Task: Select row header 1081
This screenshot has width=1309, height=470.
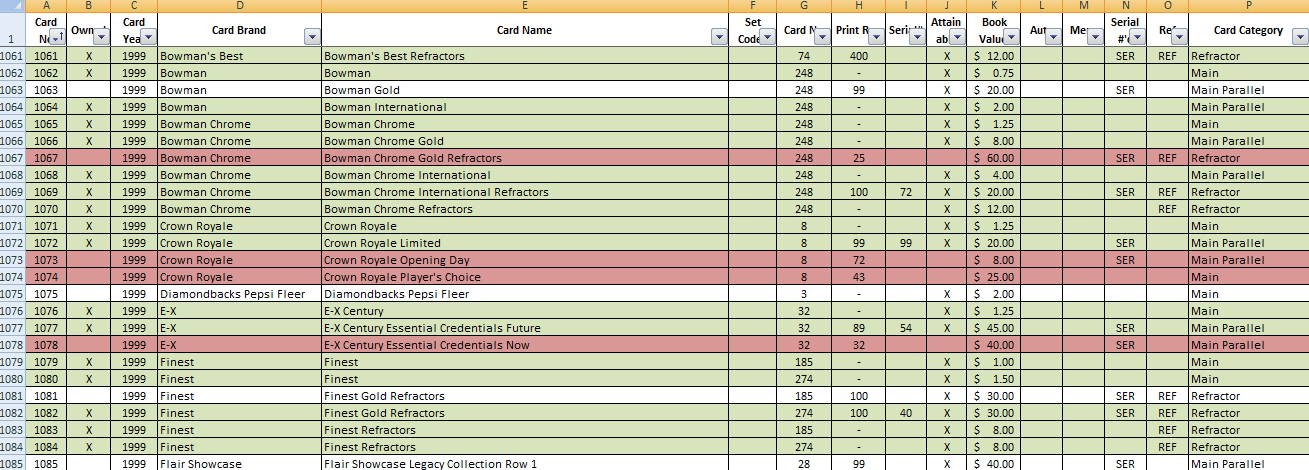Action: pos(11,396)
